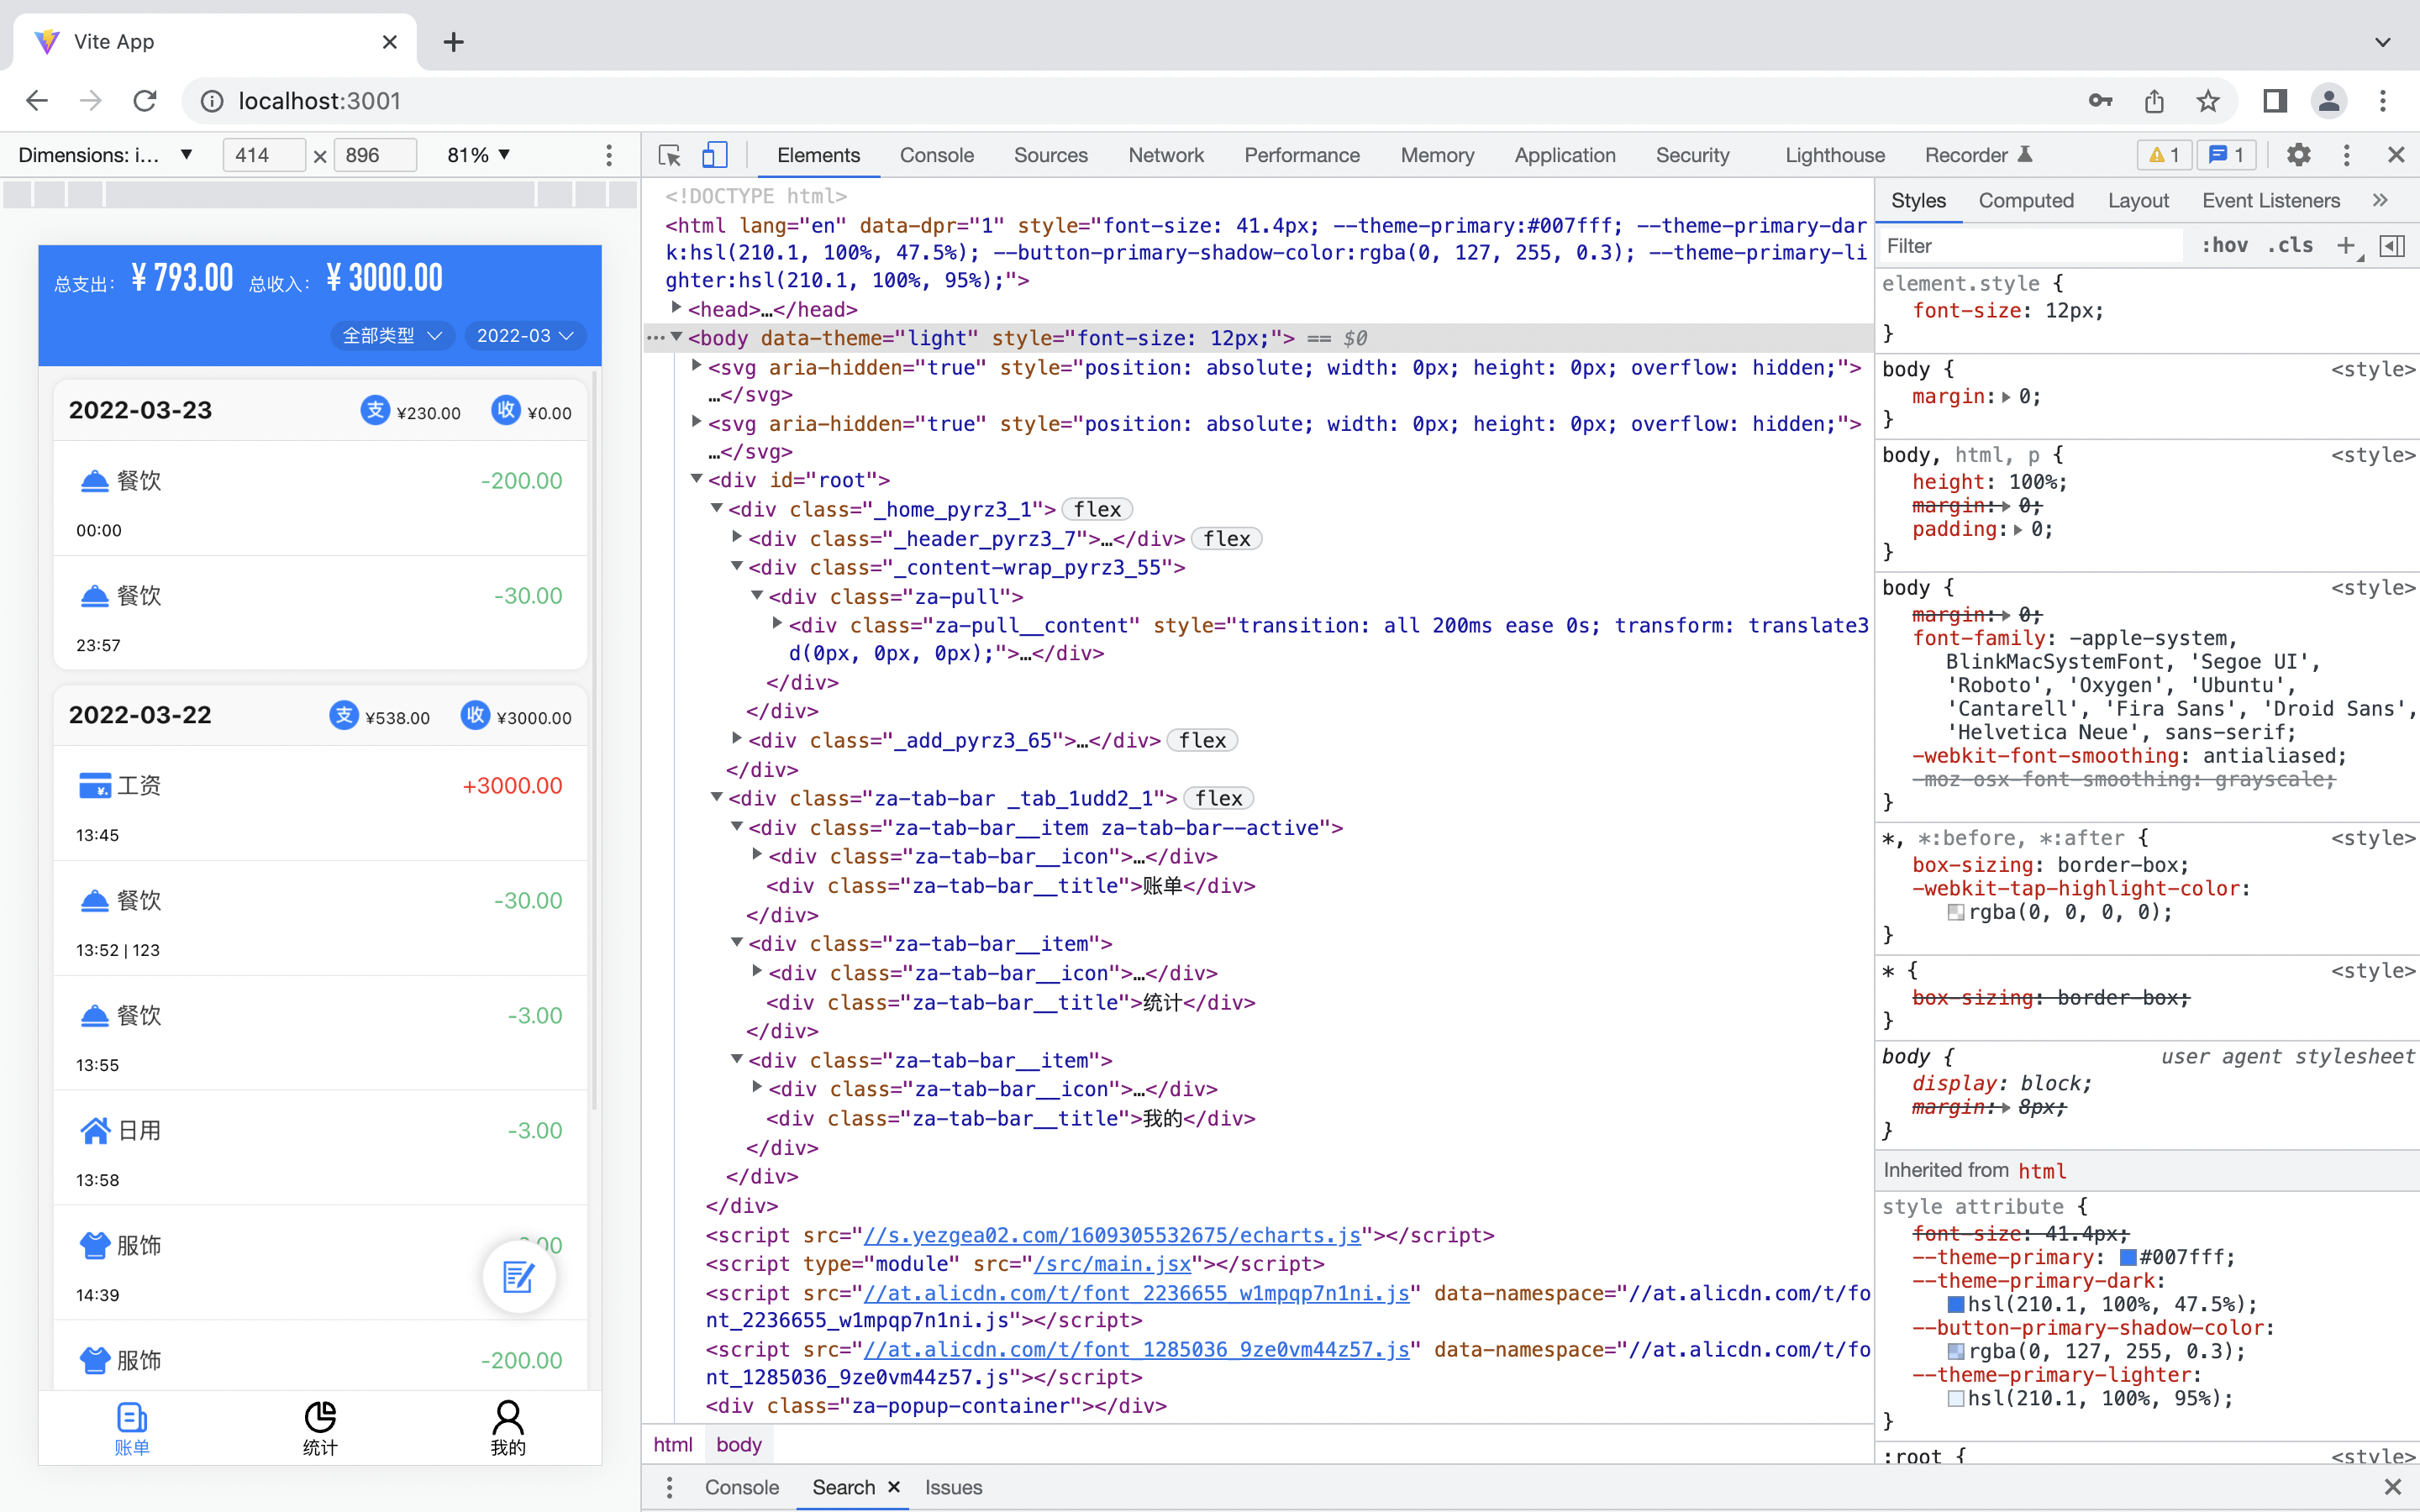Toggle .cls element classes panel
Image resolution: width=2420 pixels, height=1512 pixels.
pos(2290,246)
